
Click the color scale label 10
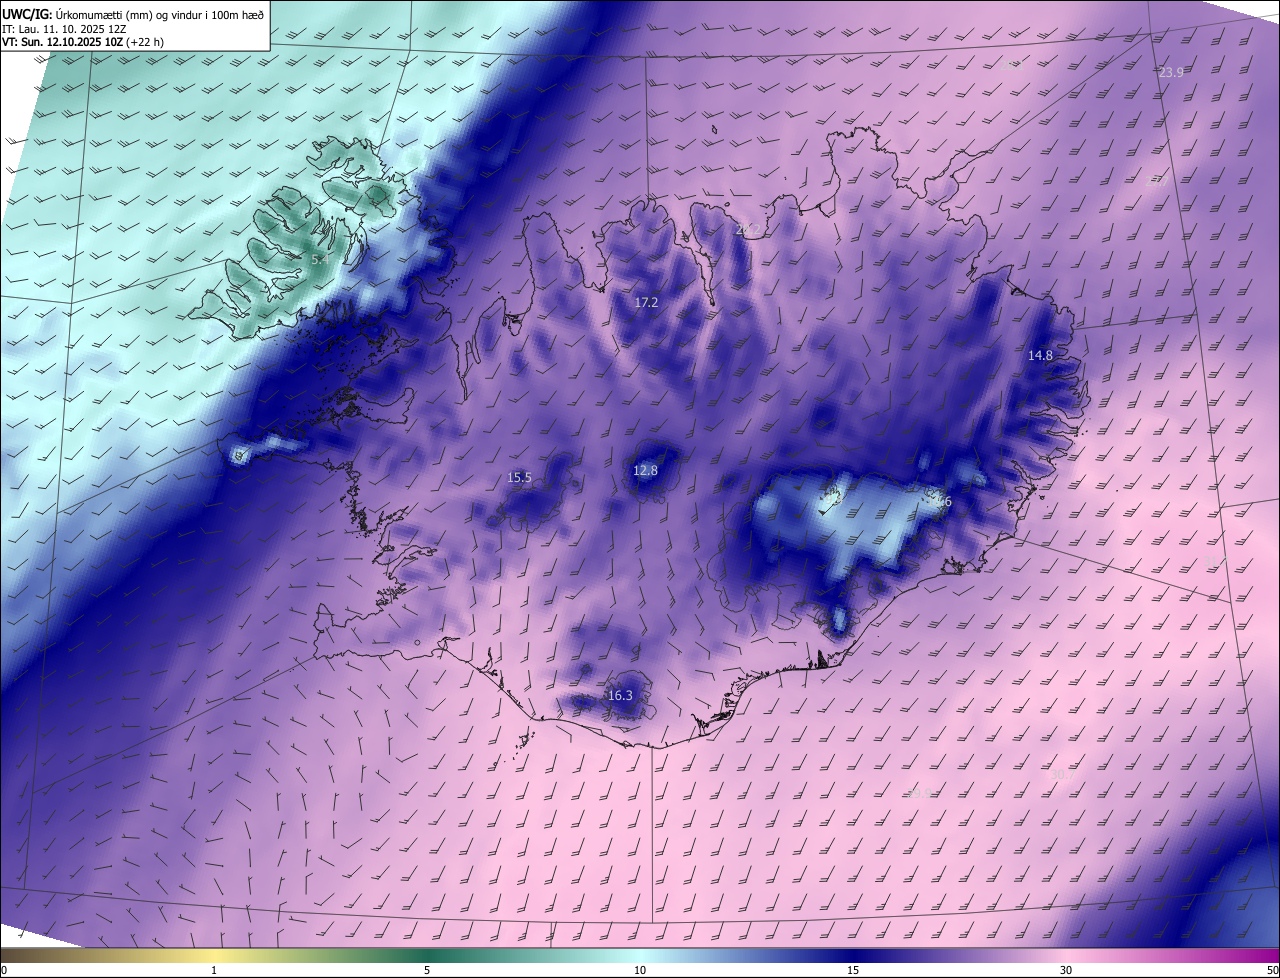(640, 970)
